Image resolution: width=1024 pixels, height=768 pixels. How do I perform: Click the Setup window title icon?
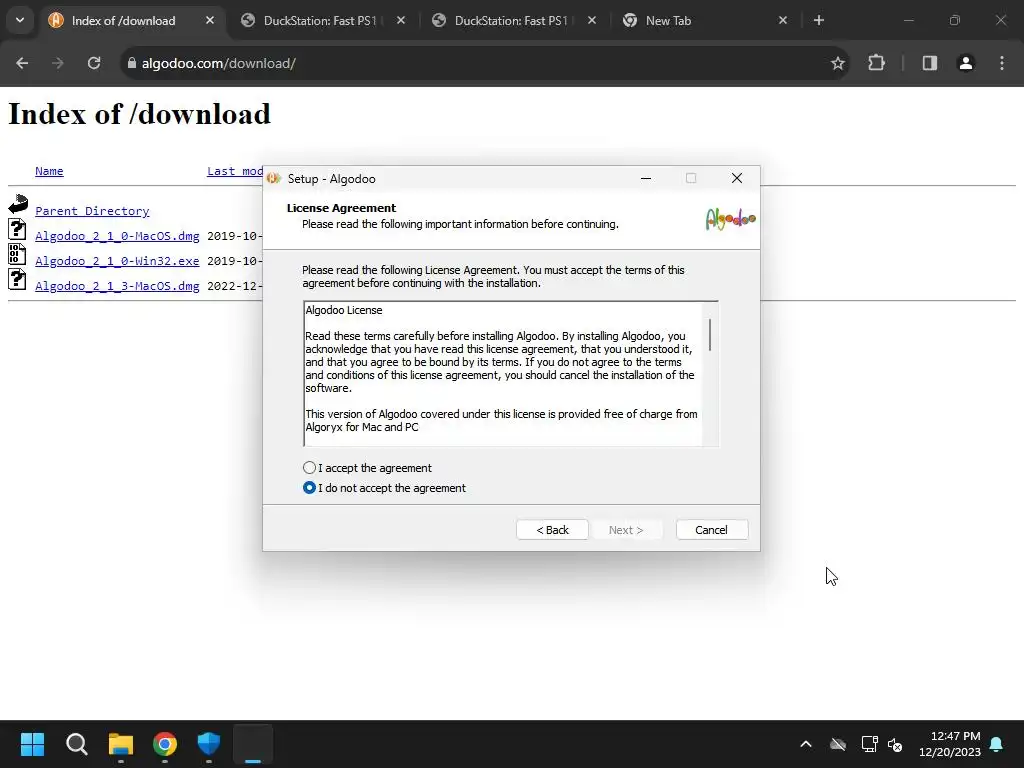pyautogui.click(x=274, y=178)
